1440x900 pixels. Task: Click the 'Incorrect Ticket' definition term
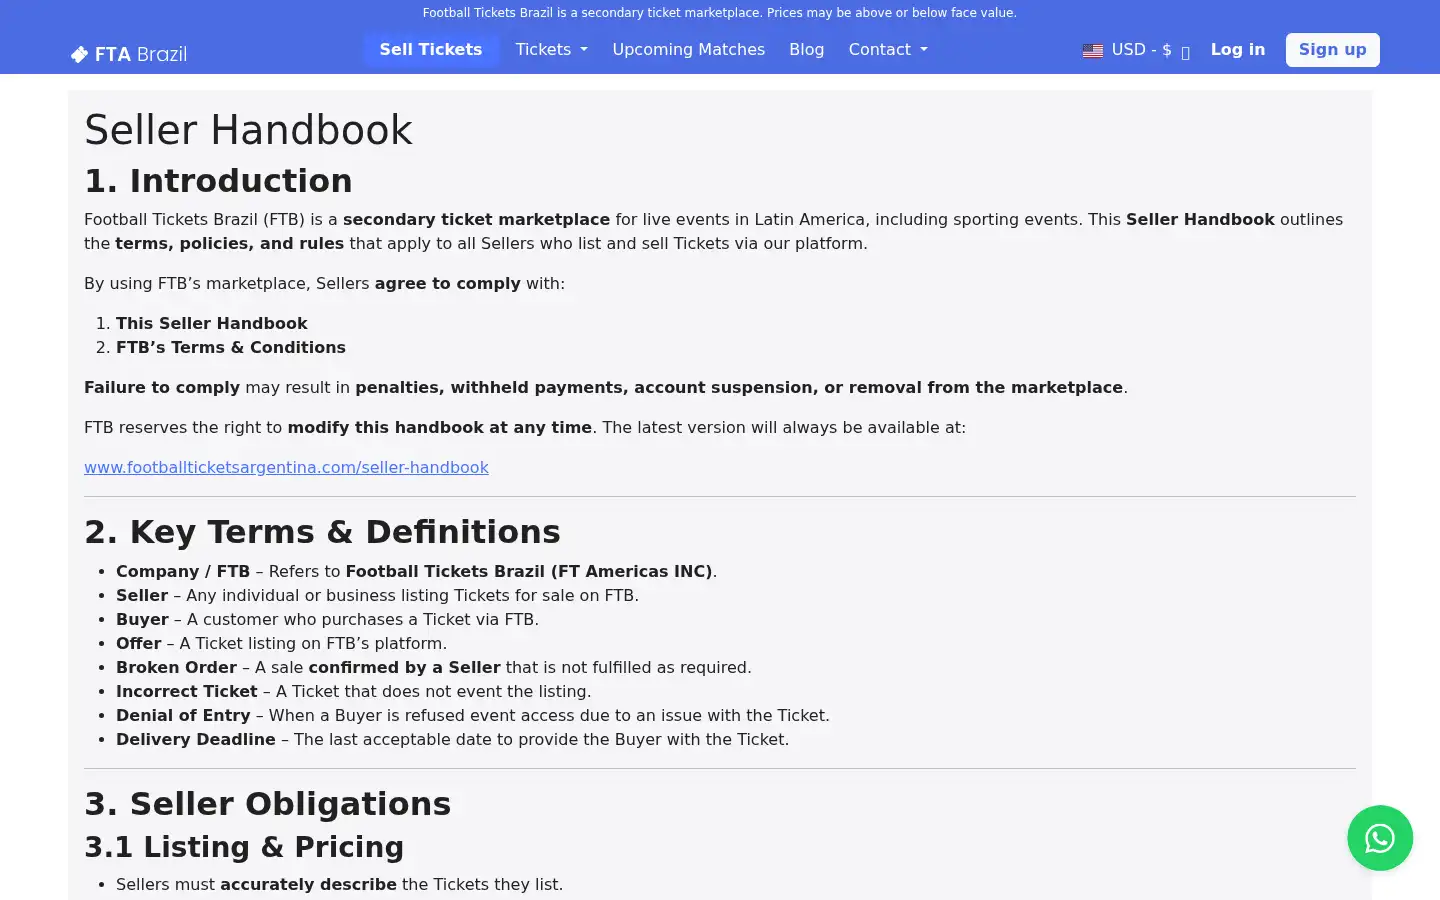click(x=187, y=691)
